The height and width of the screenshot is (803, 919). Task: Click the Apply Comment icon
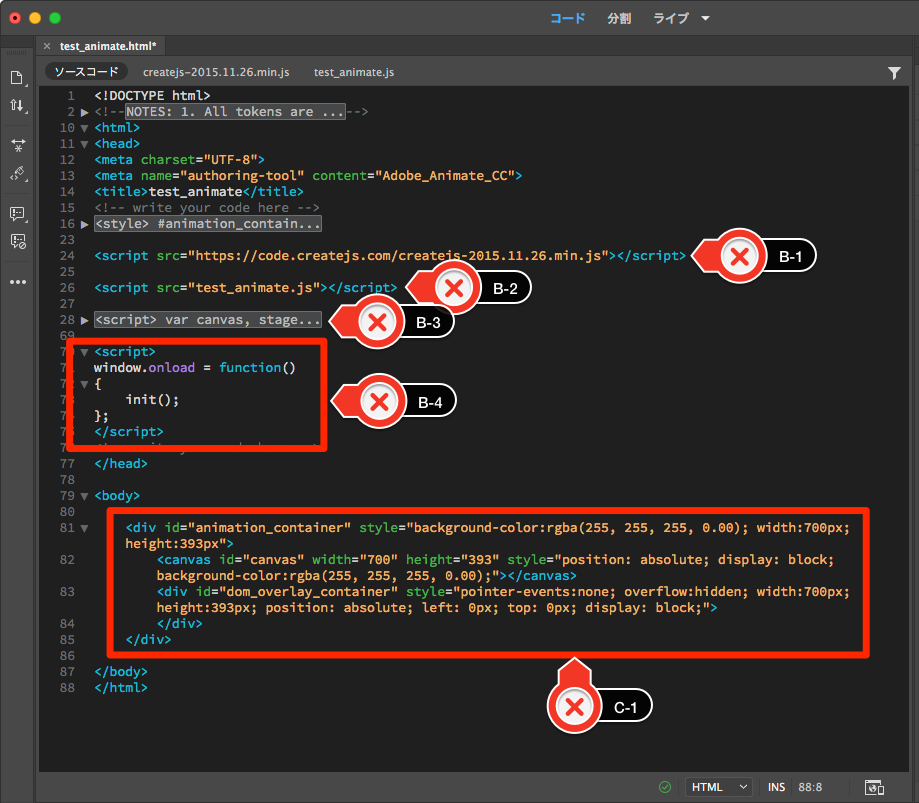(17, 214)
